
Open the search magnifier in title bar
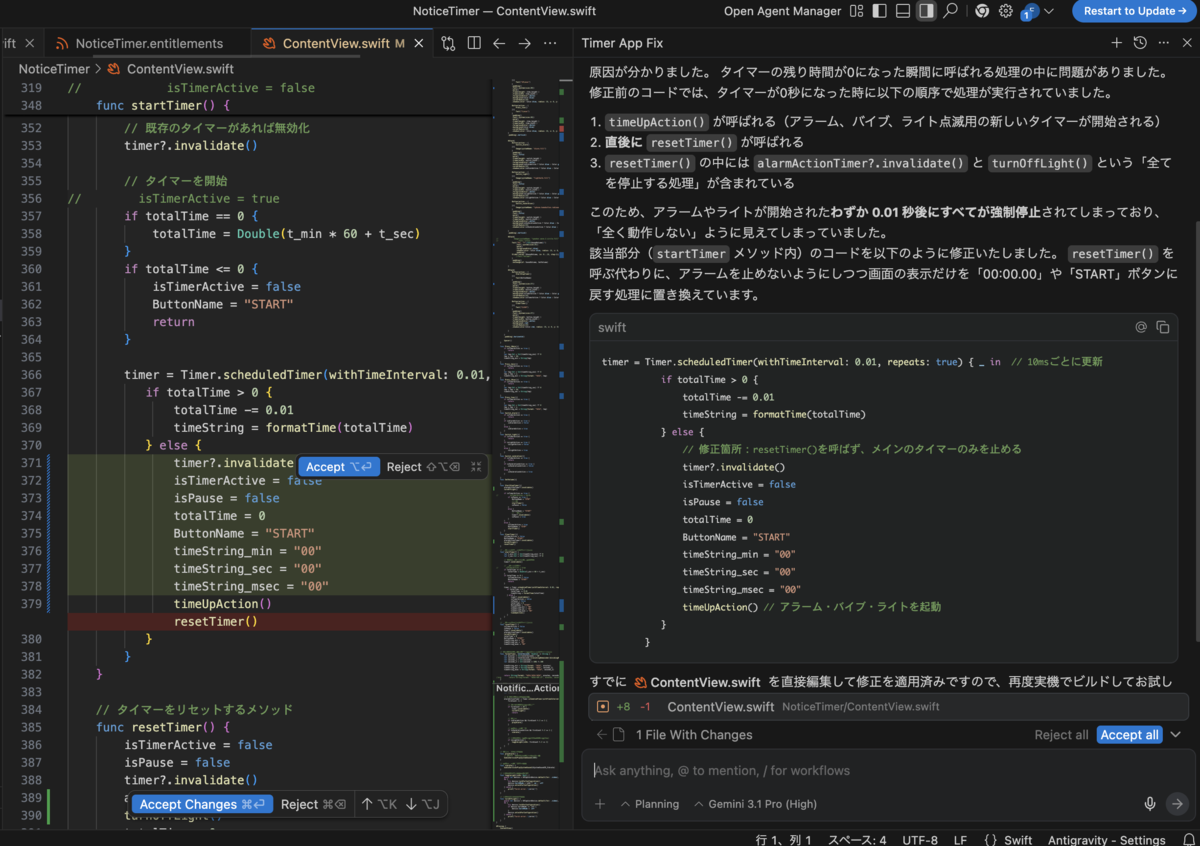(950, 11)
